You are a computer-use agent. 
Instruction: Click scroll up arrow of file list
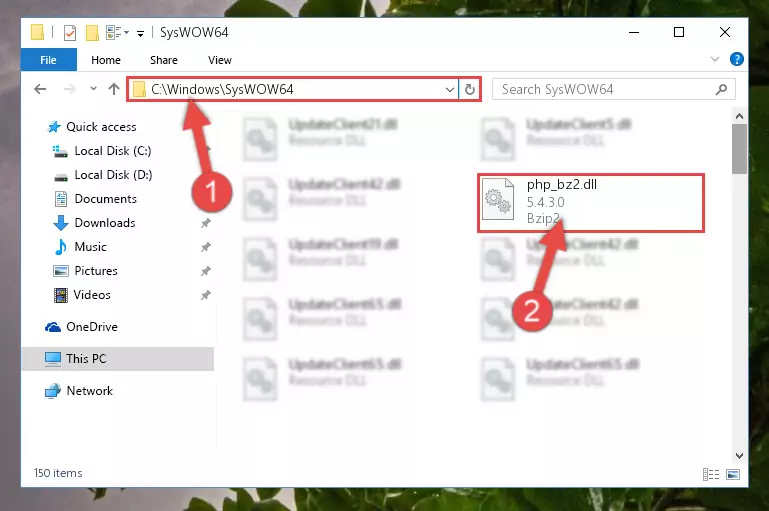pos(739,116)
